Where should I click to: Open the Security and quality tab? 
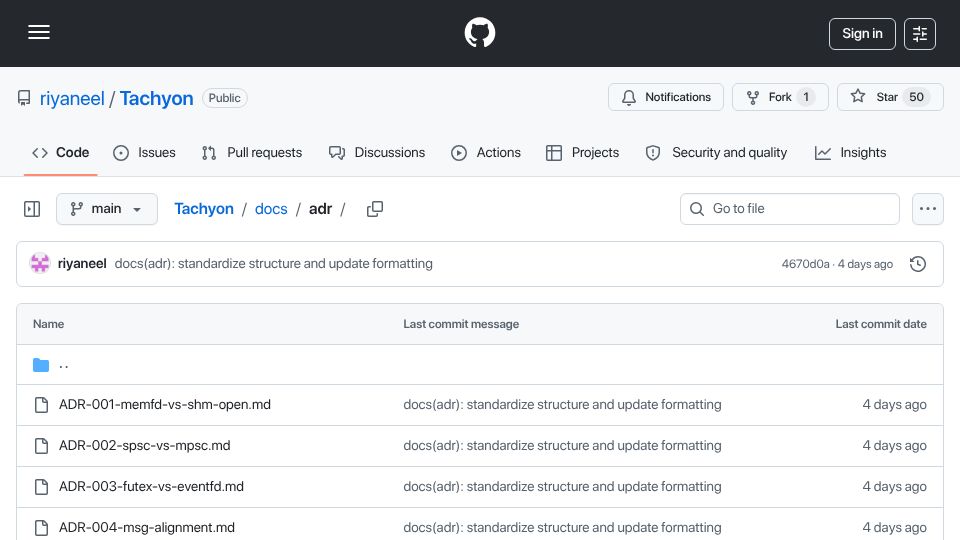716,152
